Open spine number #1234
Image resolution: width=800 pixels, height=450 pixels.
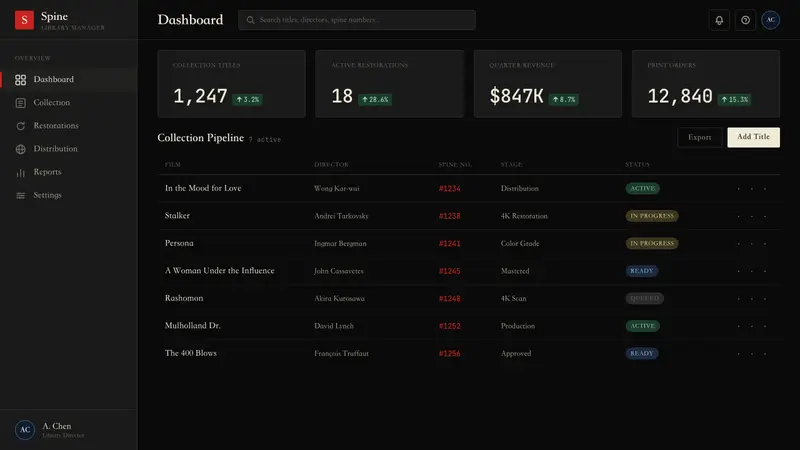click(x=449, y=189)
